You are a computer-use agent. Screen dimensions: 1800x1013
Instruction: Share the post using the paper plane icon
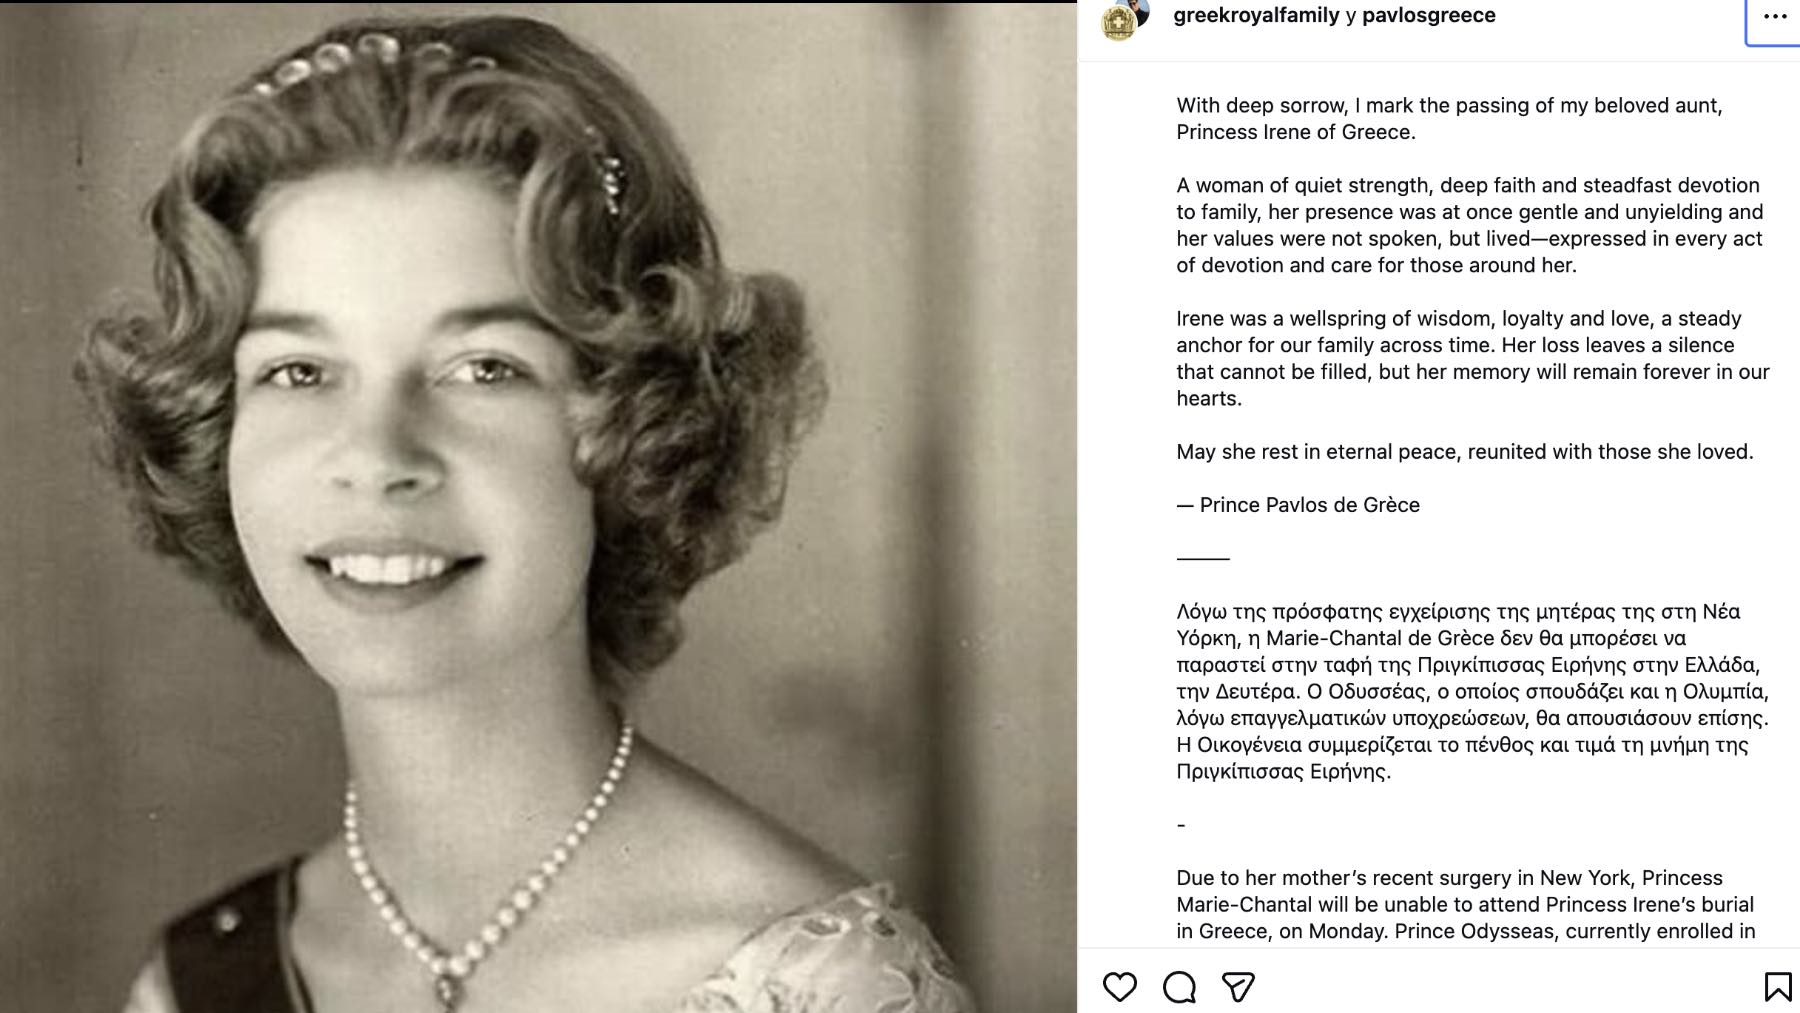[1238, 987]
